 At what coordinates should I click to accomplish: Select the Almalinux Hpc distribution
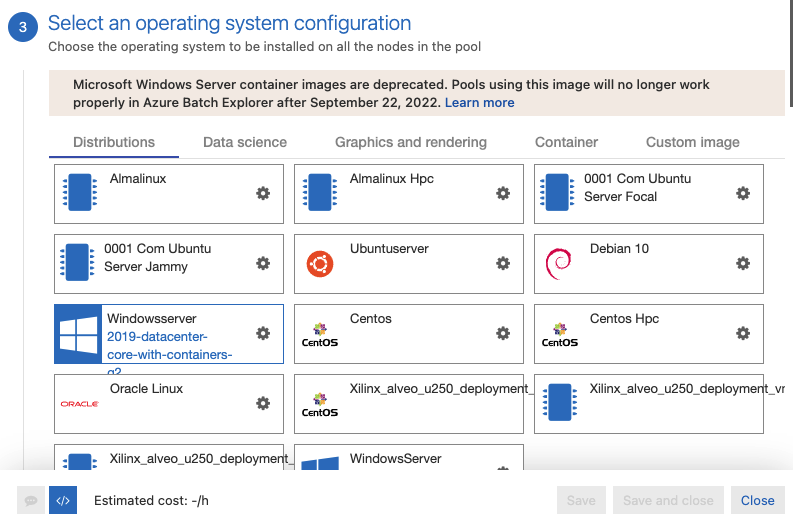click(x=409, y=194)
